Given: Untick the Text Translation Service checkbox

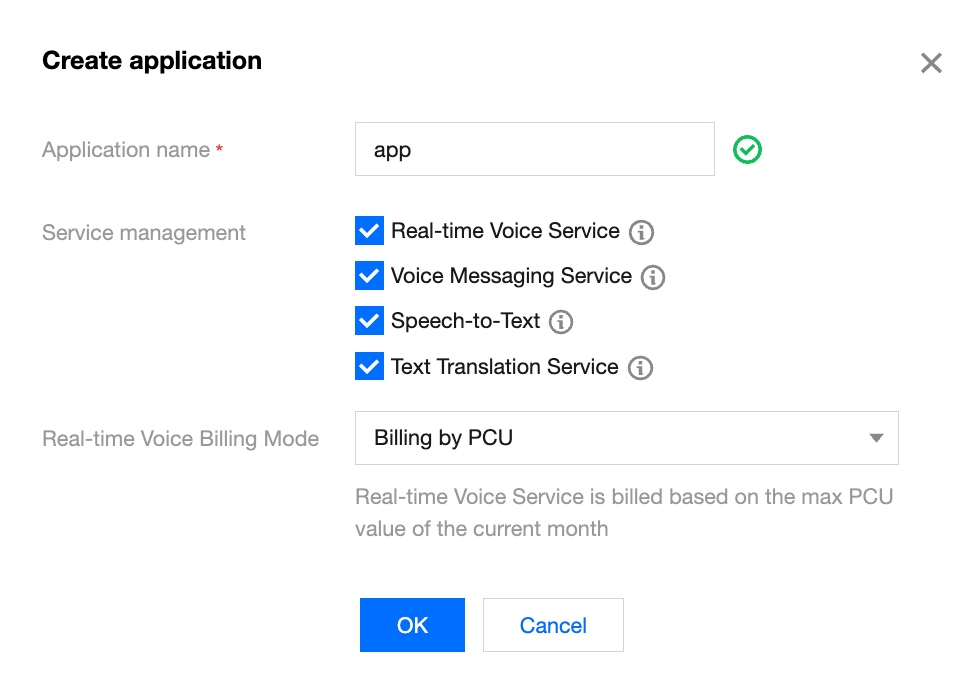Looking at the screenshot, I should point(369,367).
